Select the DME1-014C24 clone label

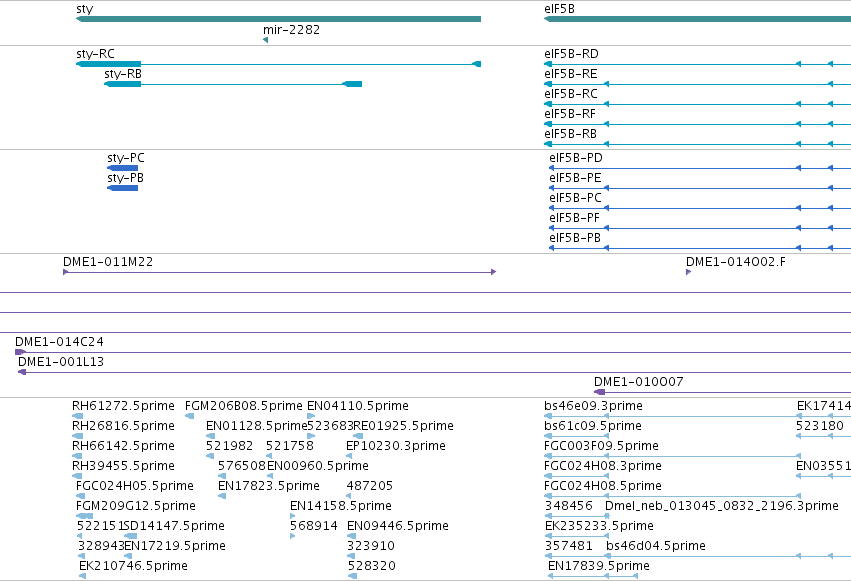(x=59, y=342)
